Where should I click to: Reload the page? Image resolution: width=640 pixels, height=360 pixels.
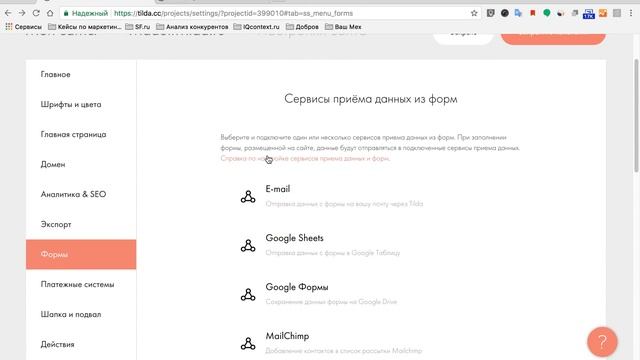tap(36, 13)
